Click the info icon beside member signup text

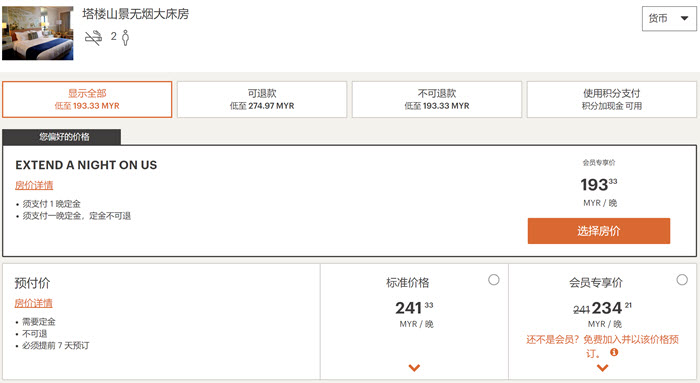click(x=614, y=352)
